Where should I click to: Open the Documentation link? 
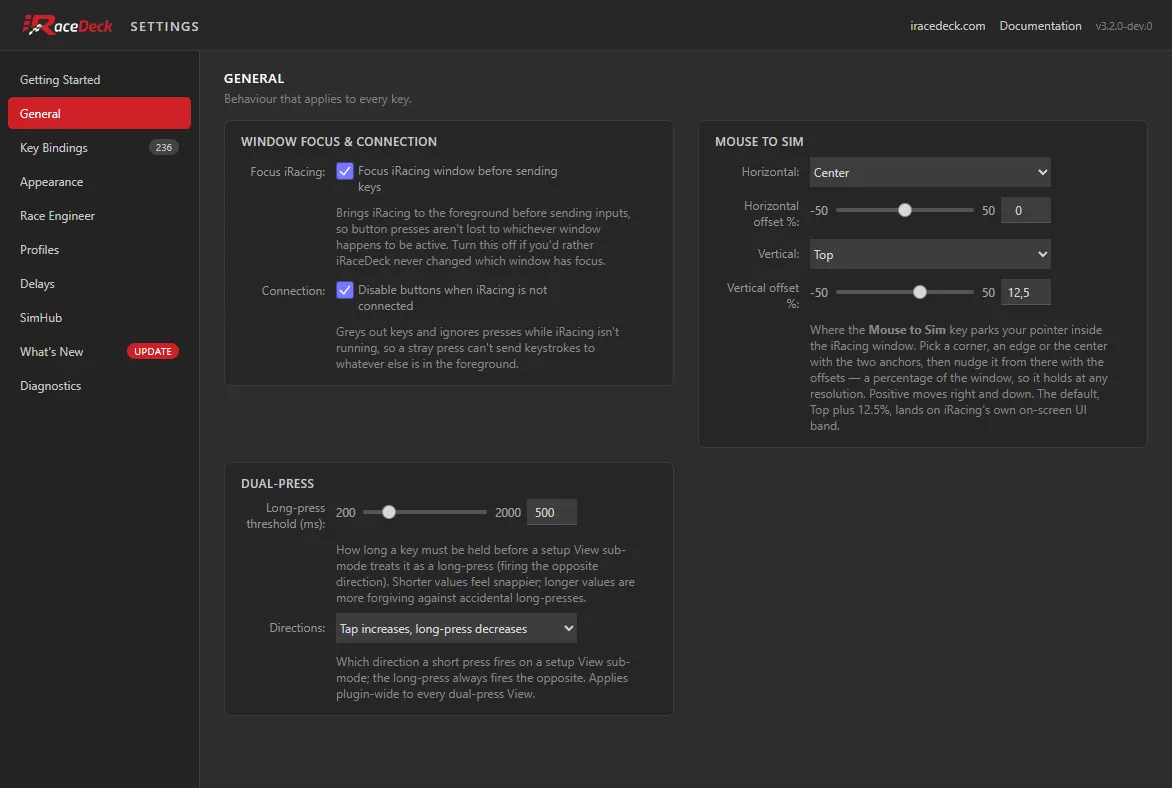click(1040, 25)
